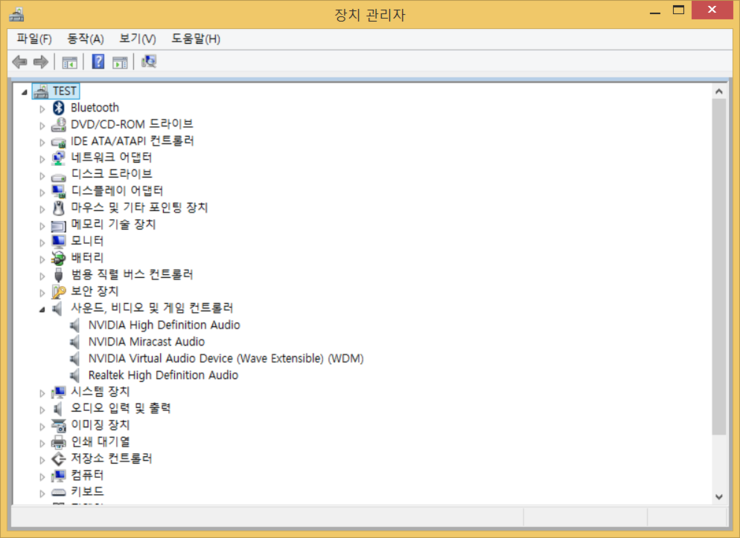The height and width of the screenshot is (538, 740).
Task: Click the 이미징 장치 camera icon
Action: [x=59, y=425]
